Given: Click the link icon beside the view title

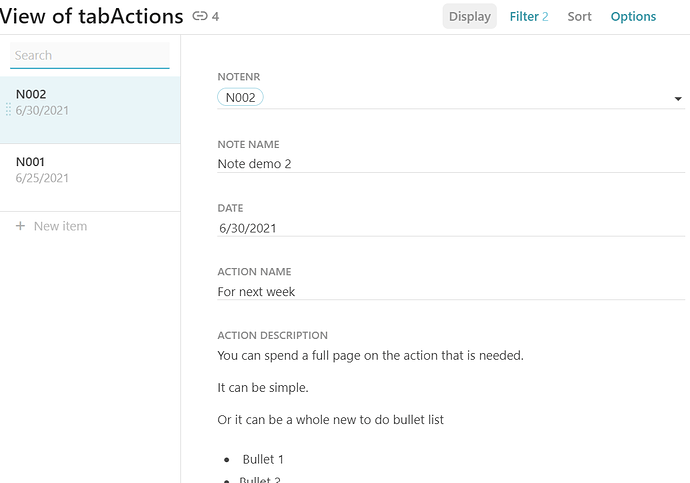Looking at the screenshot, I should tap(200, 17).
